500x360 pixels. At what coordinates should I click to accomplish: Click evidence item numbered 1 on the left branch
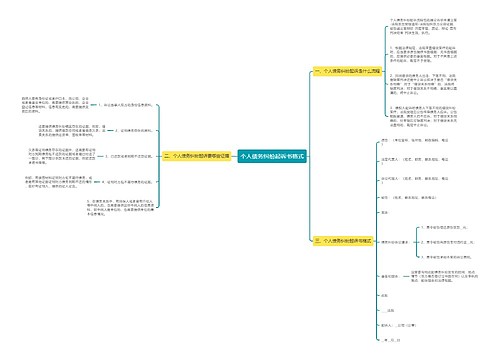coord(125,105)
